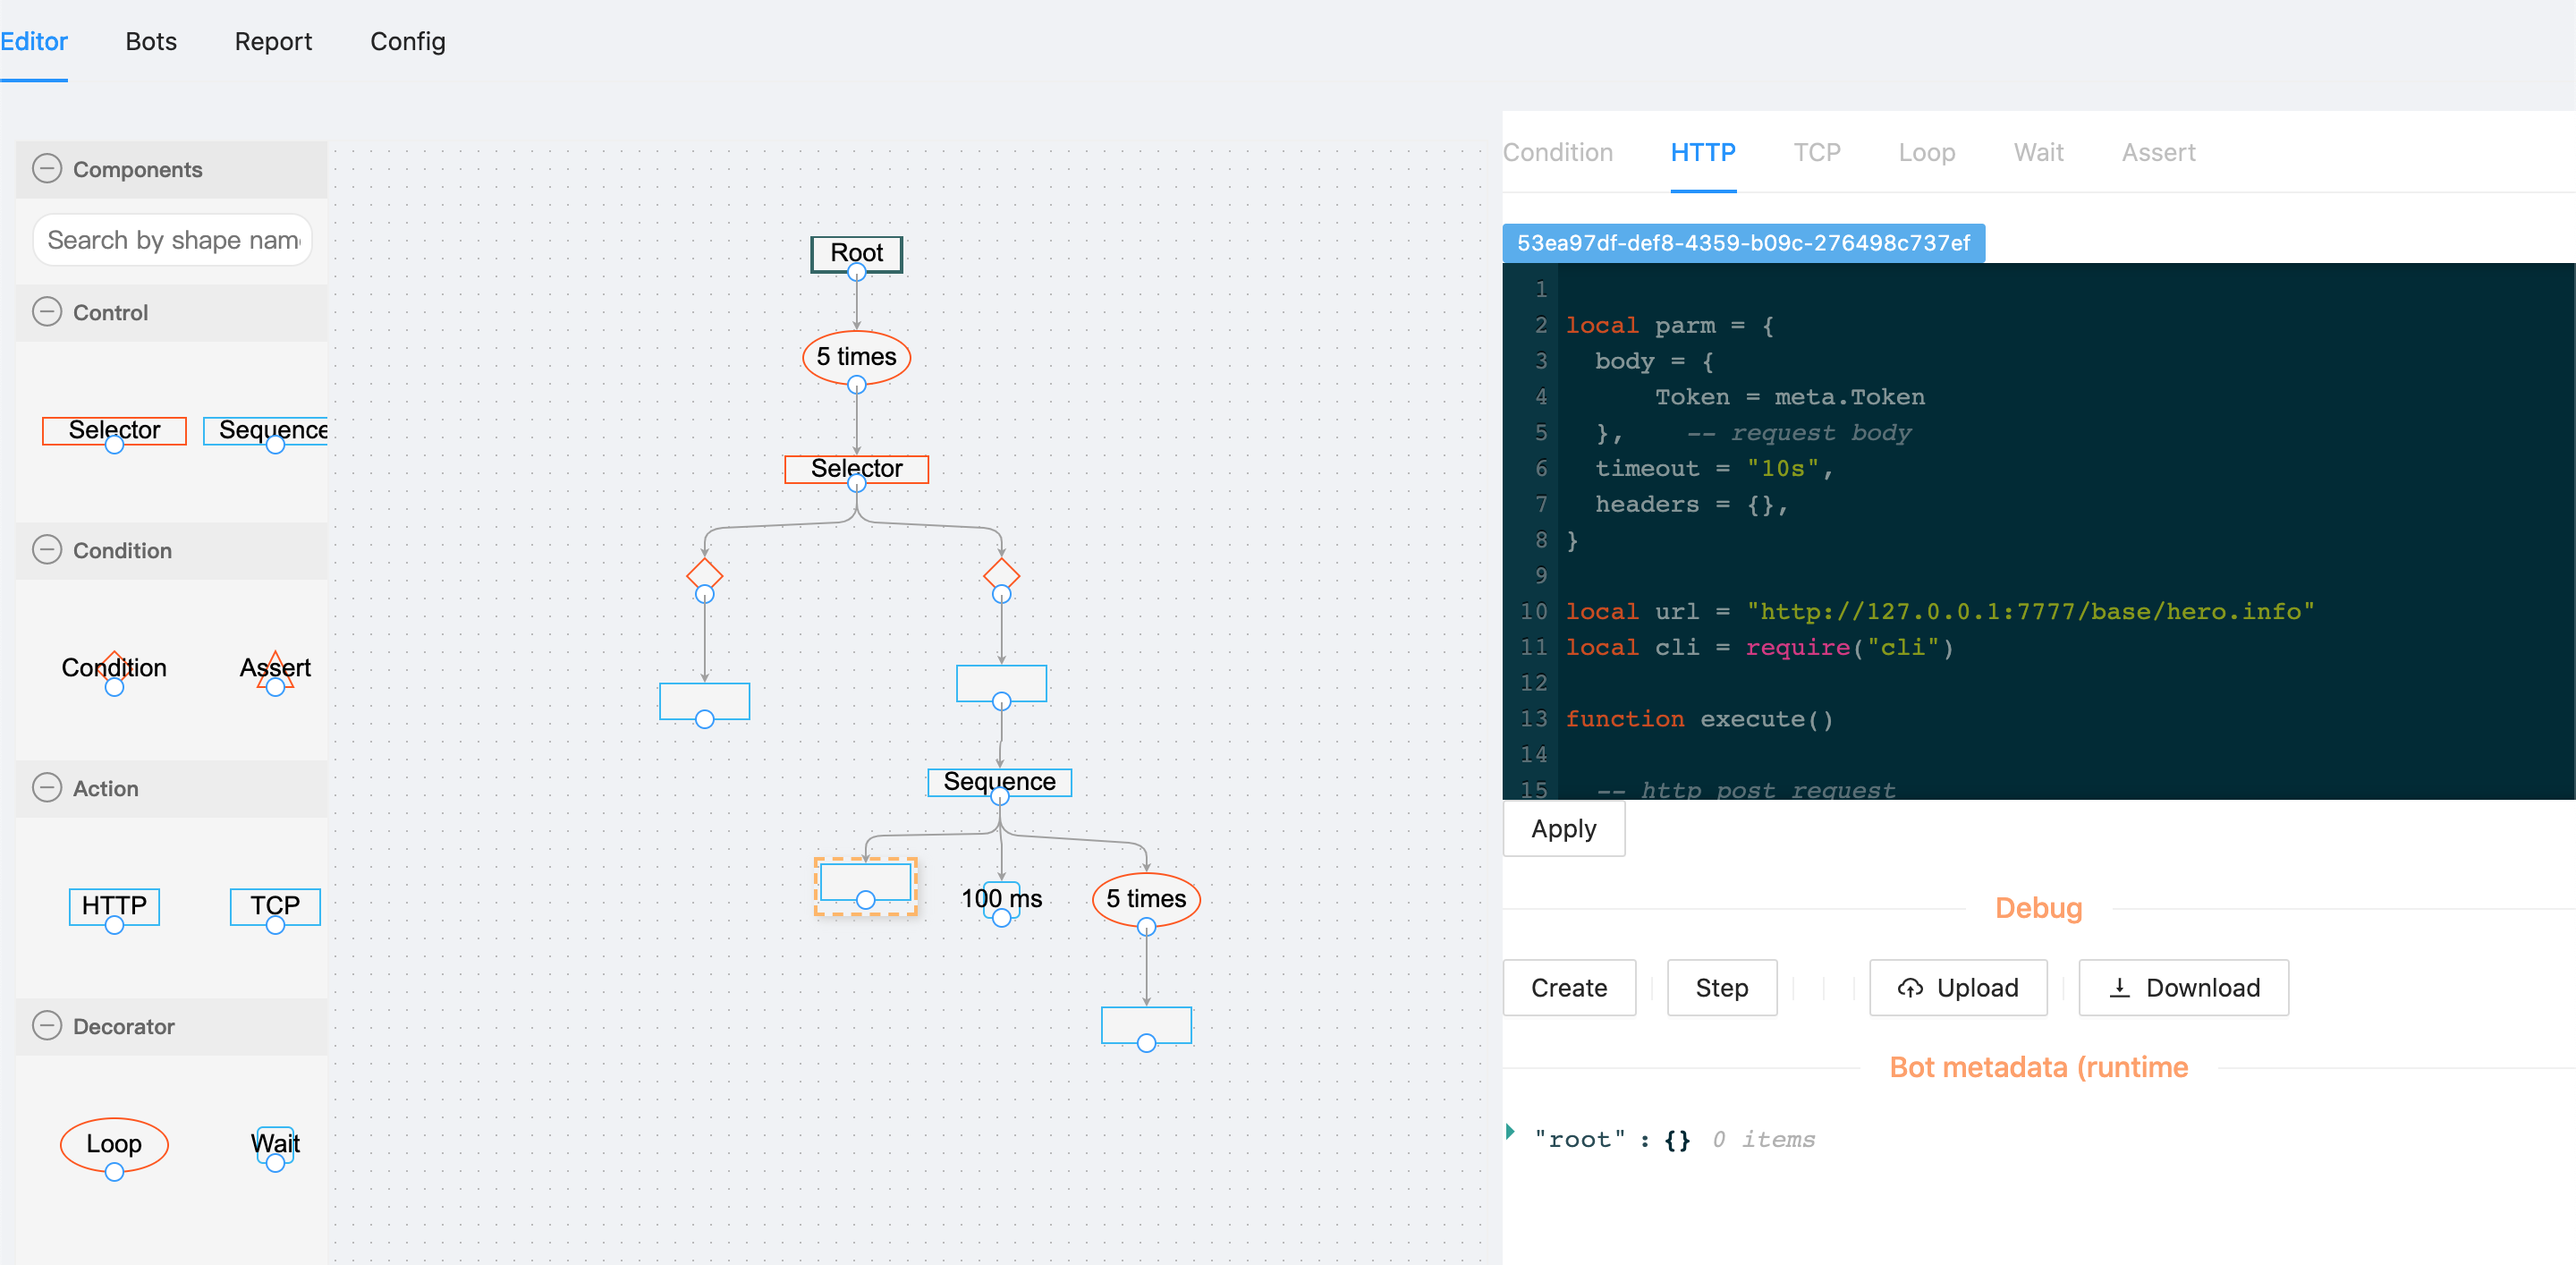2576x1265 pixels.
Task: Open the Config tab
Action: click(407, 42)
